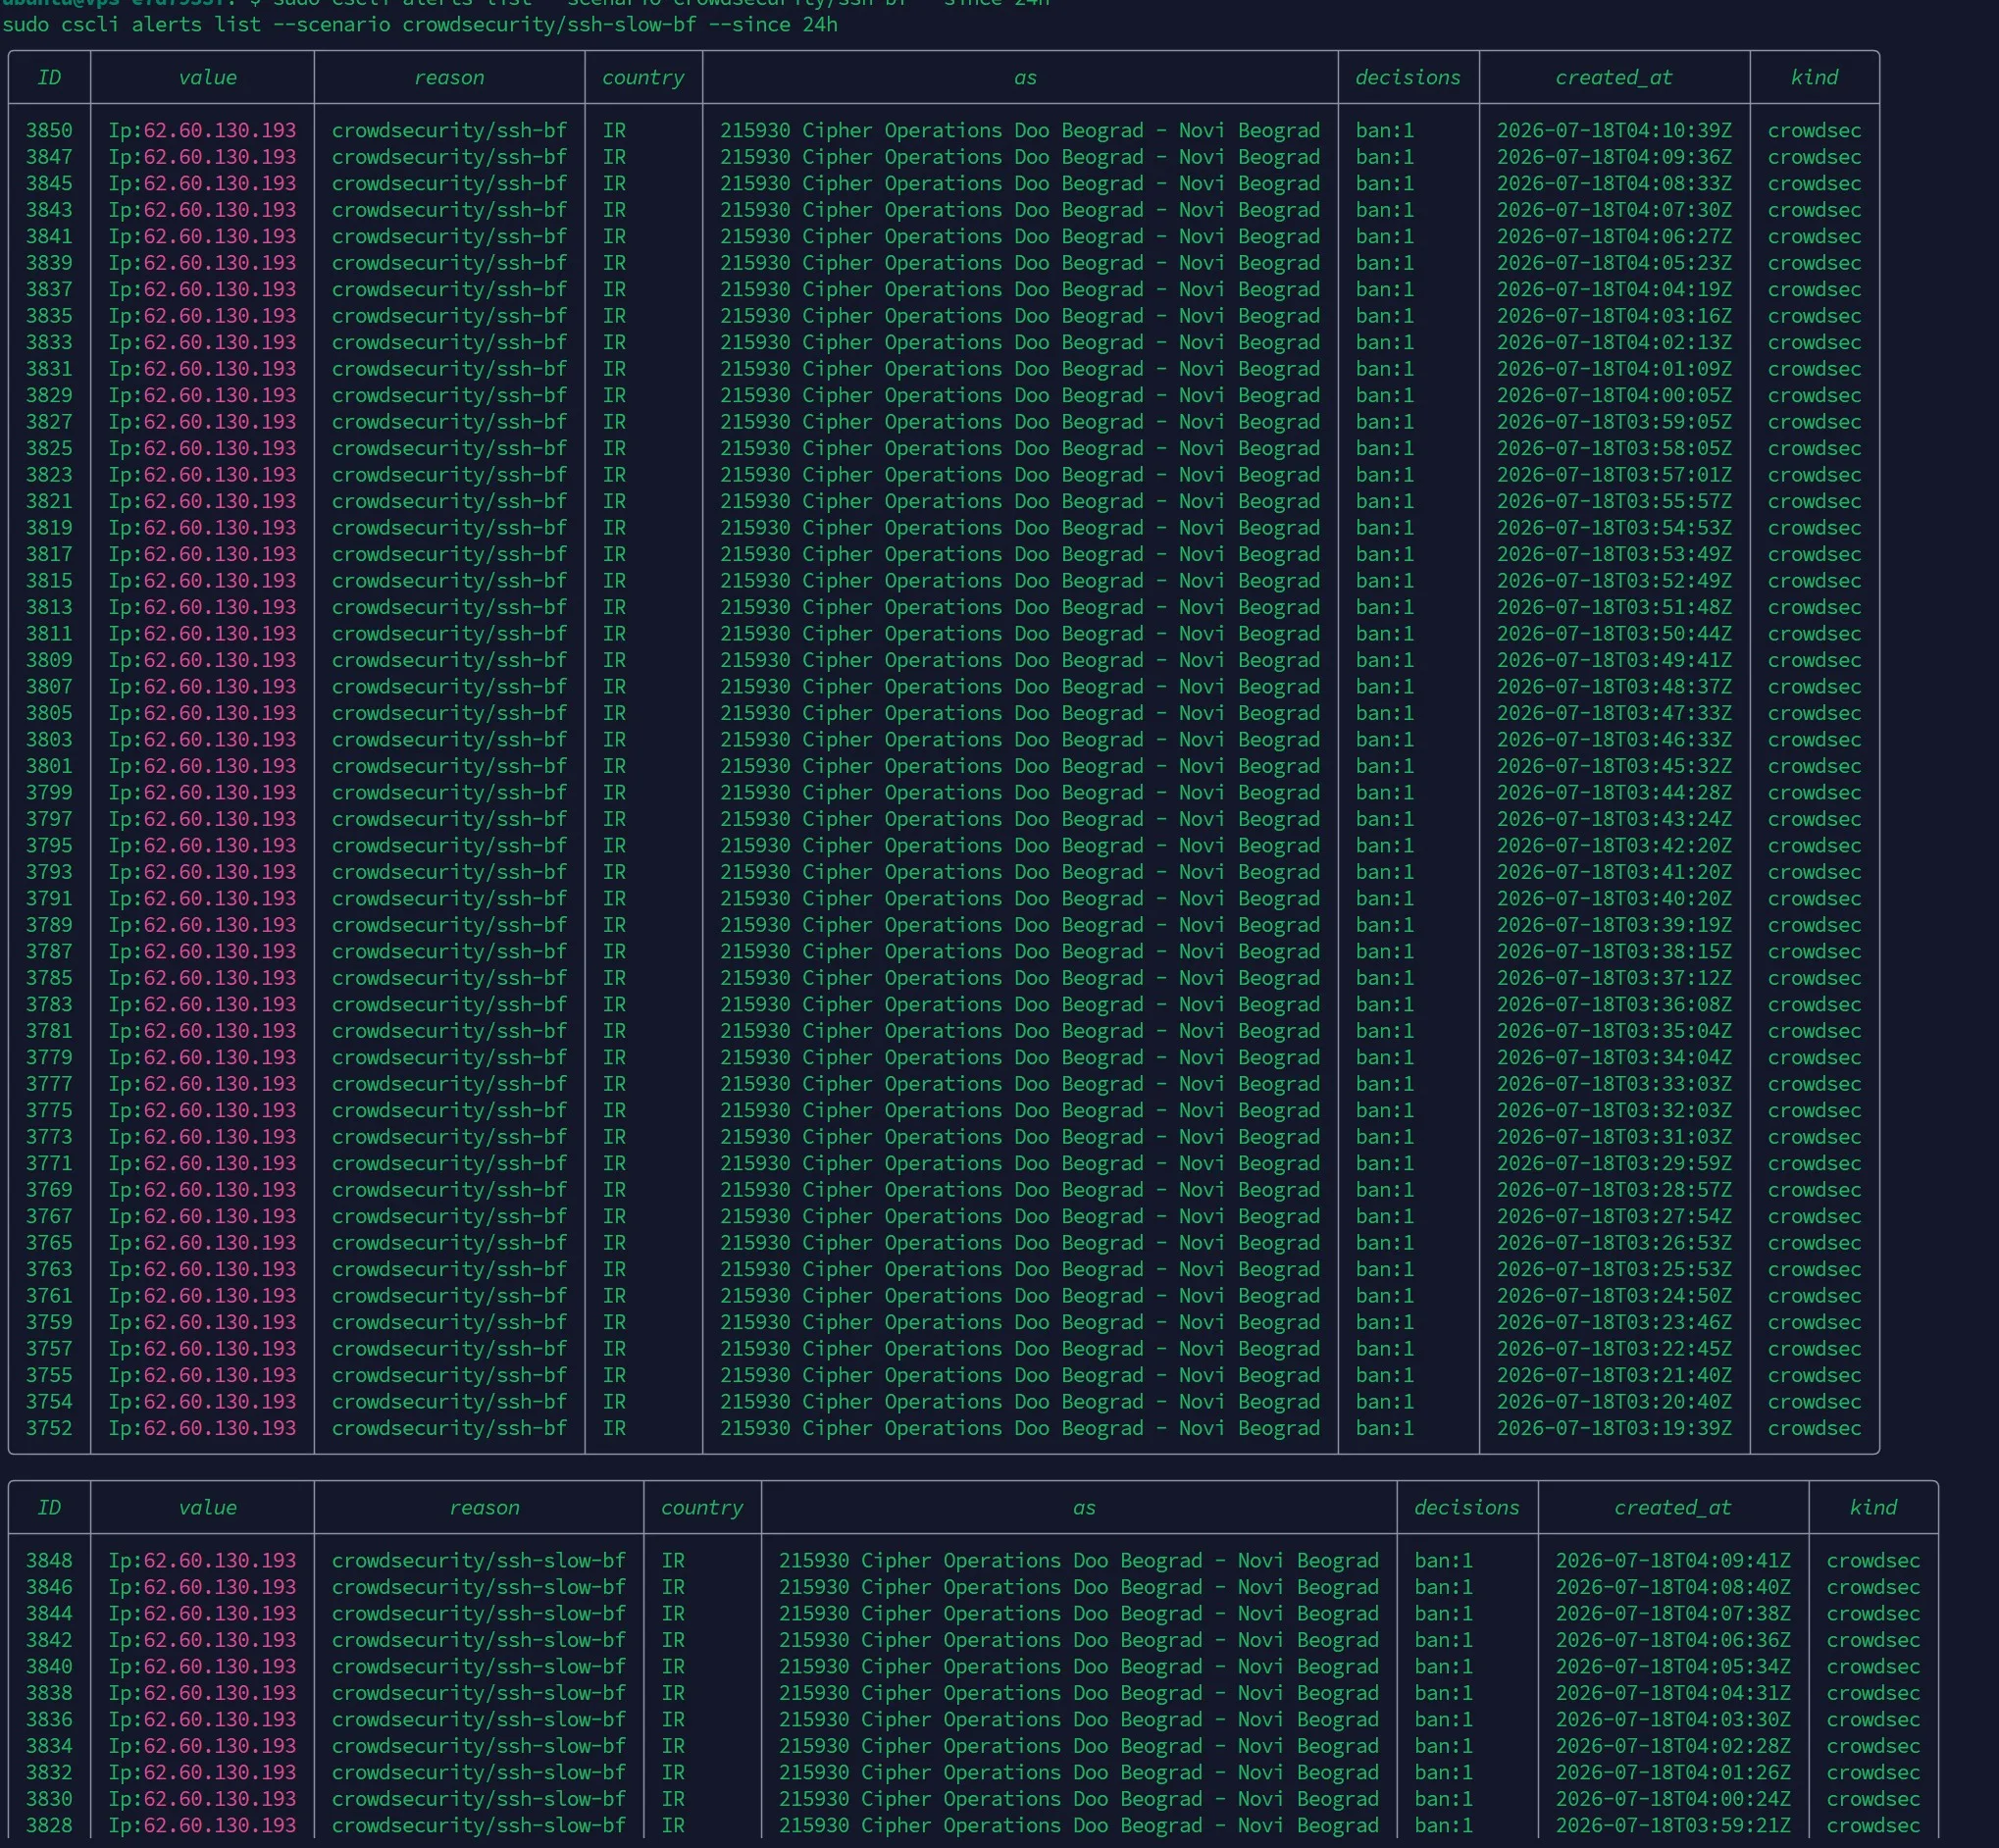This screenshot has height=1848, width=1999.
Task: Select alert ID 3827
Action: point(49,422)
